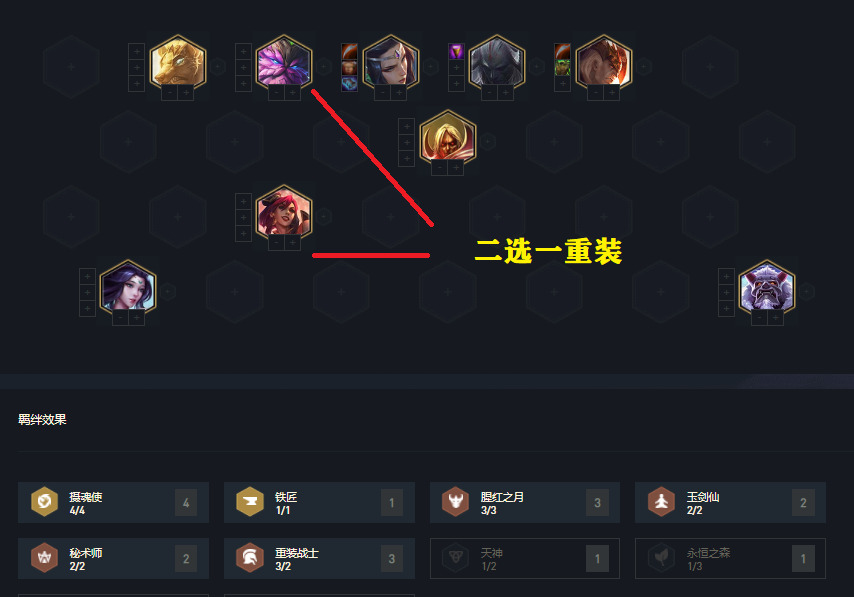Open the 腥红之月 3/3 trait card
The height and width of the screenshot is (597, 854).
point(524,502)
